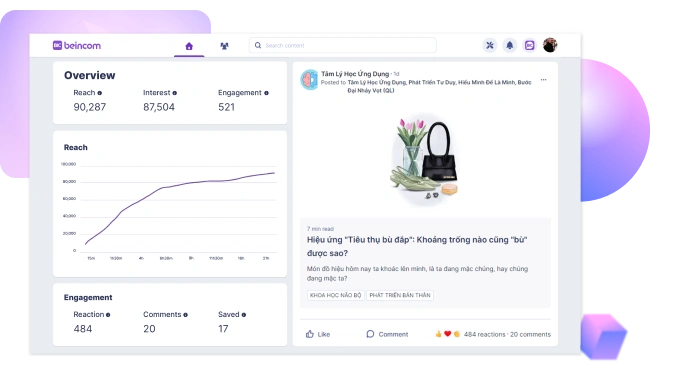Open the pinwheel icon in header
The height and width of the screenshot is (386, 673).
[x=489, y=45]
